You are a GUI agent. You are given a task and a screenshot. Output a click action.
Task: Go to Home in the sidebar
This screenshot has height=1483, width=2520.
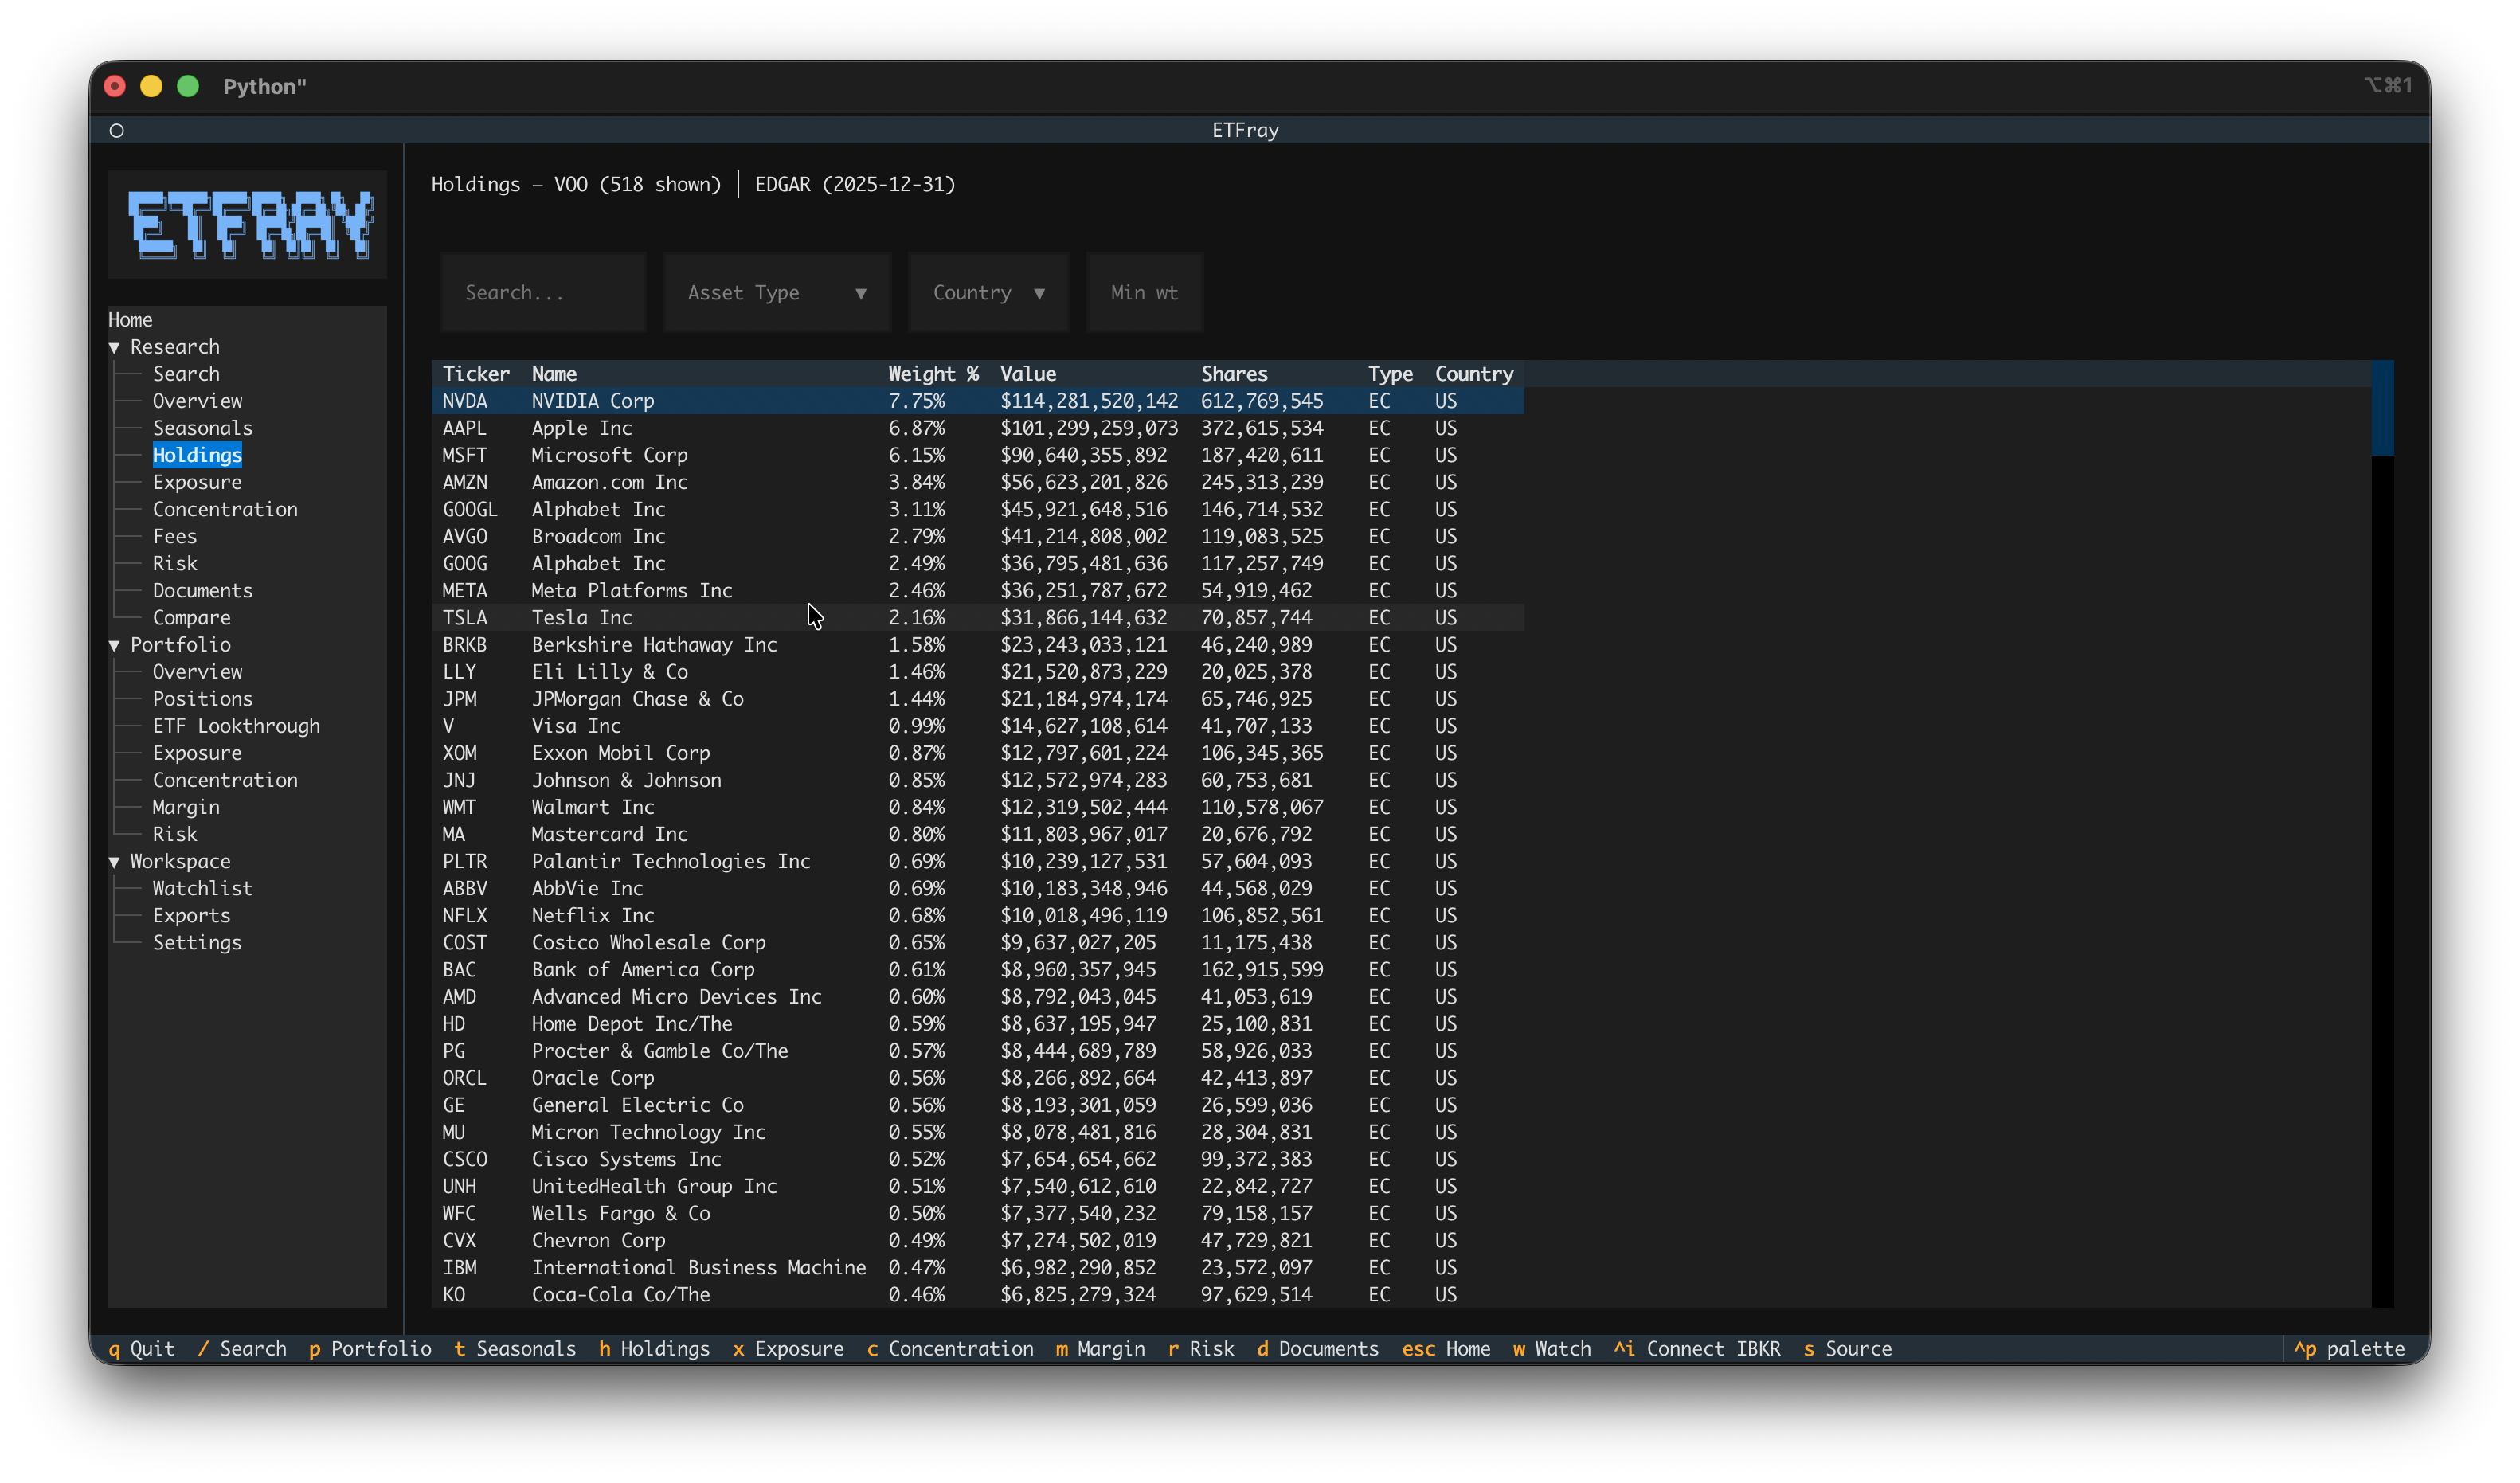(x=130, y=320)
